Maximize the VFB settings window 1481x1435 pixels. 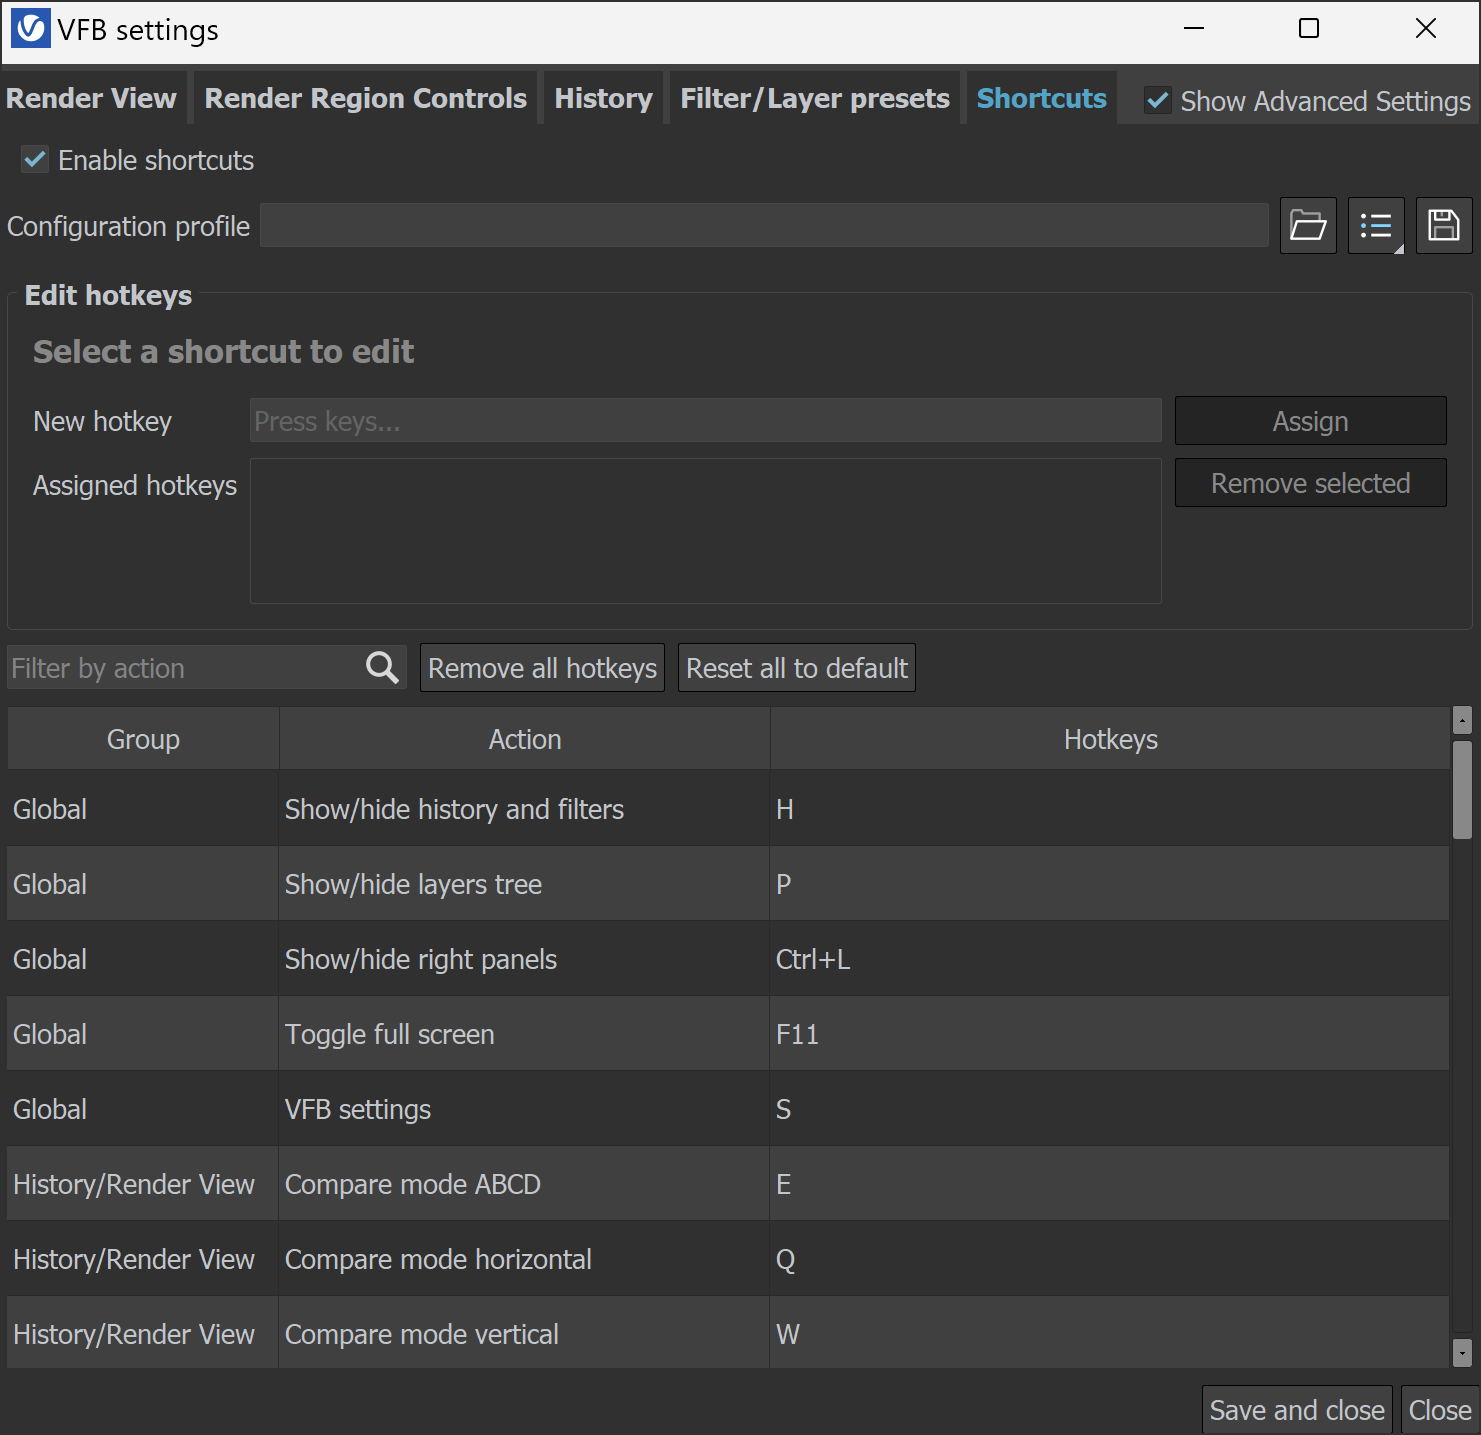[1308, 29]
